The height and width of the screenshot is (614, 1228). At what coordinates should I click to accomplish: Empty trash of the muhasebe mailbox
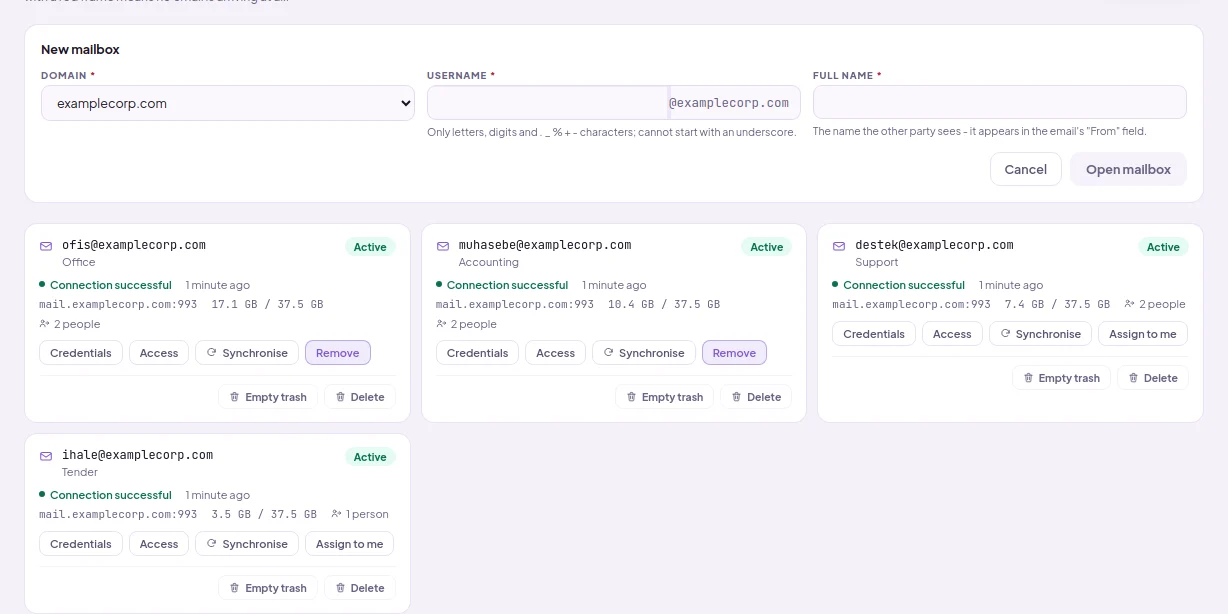(665, 397)
